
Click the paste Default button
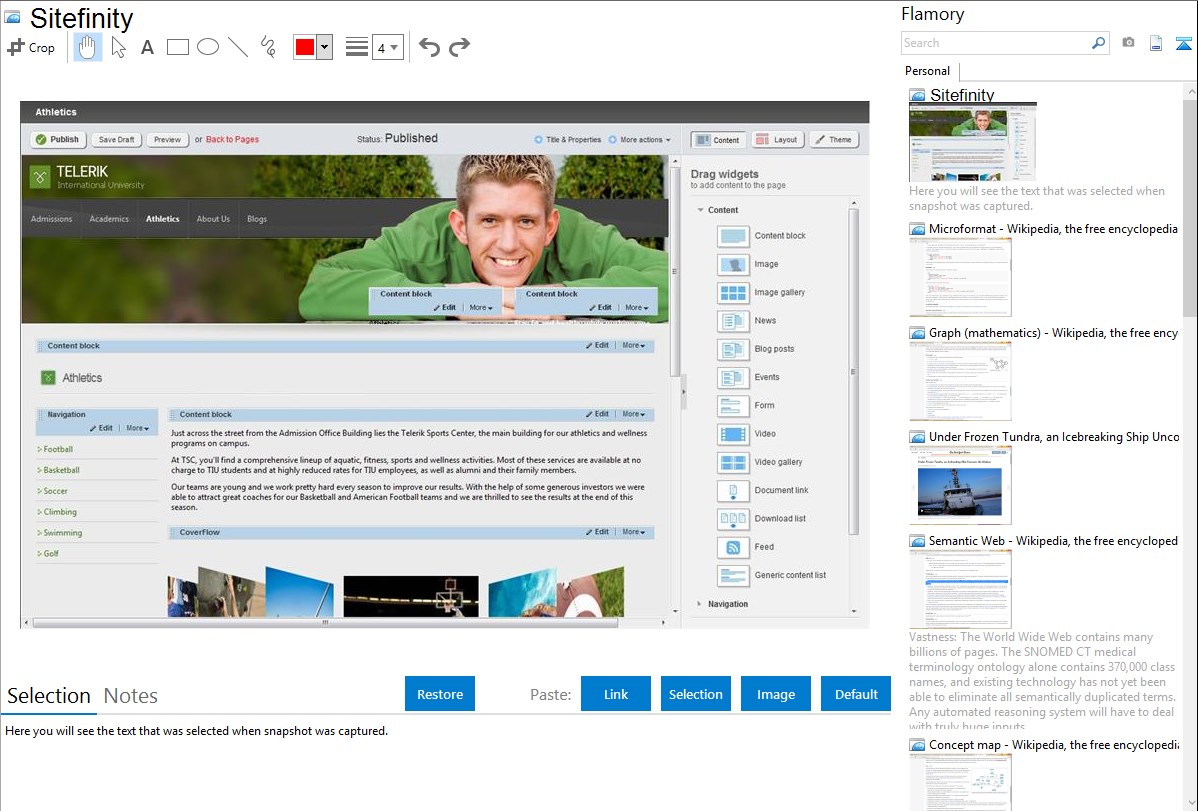tap(856, 694)
